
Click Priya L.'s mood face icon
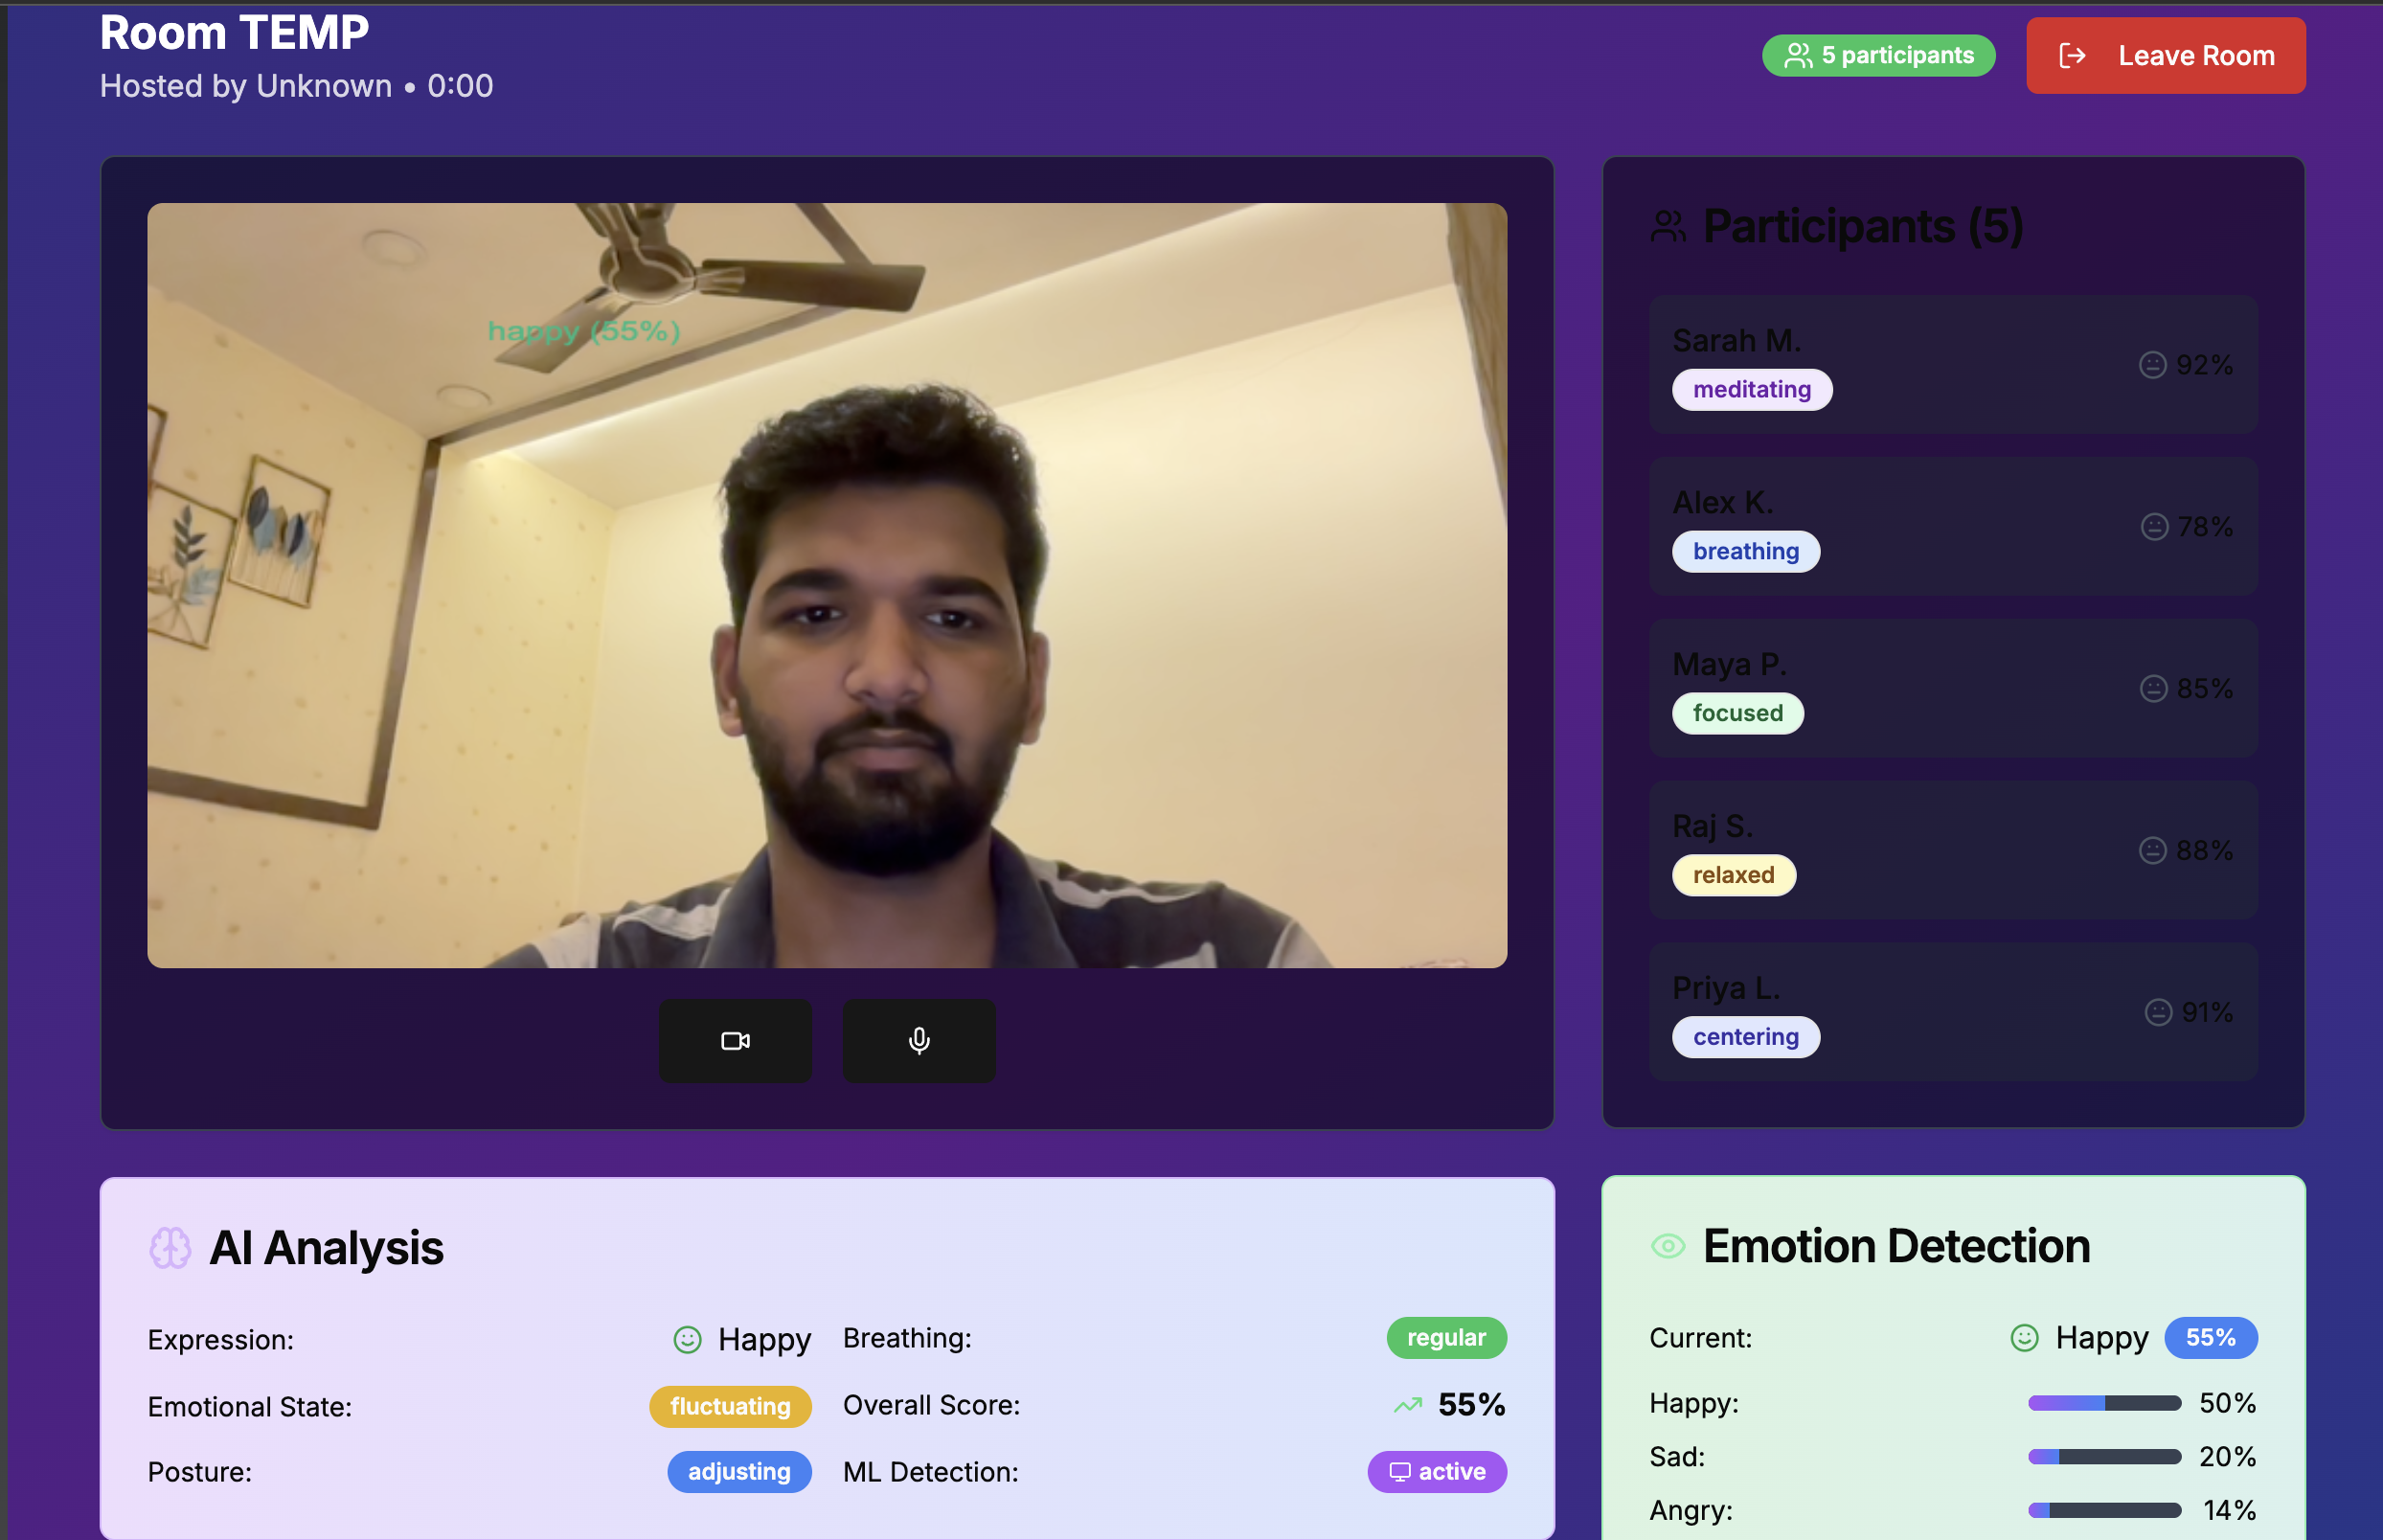[x=2158, y=1012]
